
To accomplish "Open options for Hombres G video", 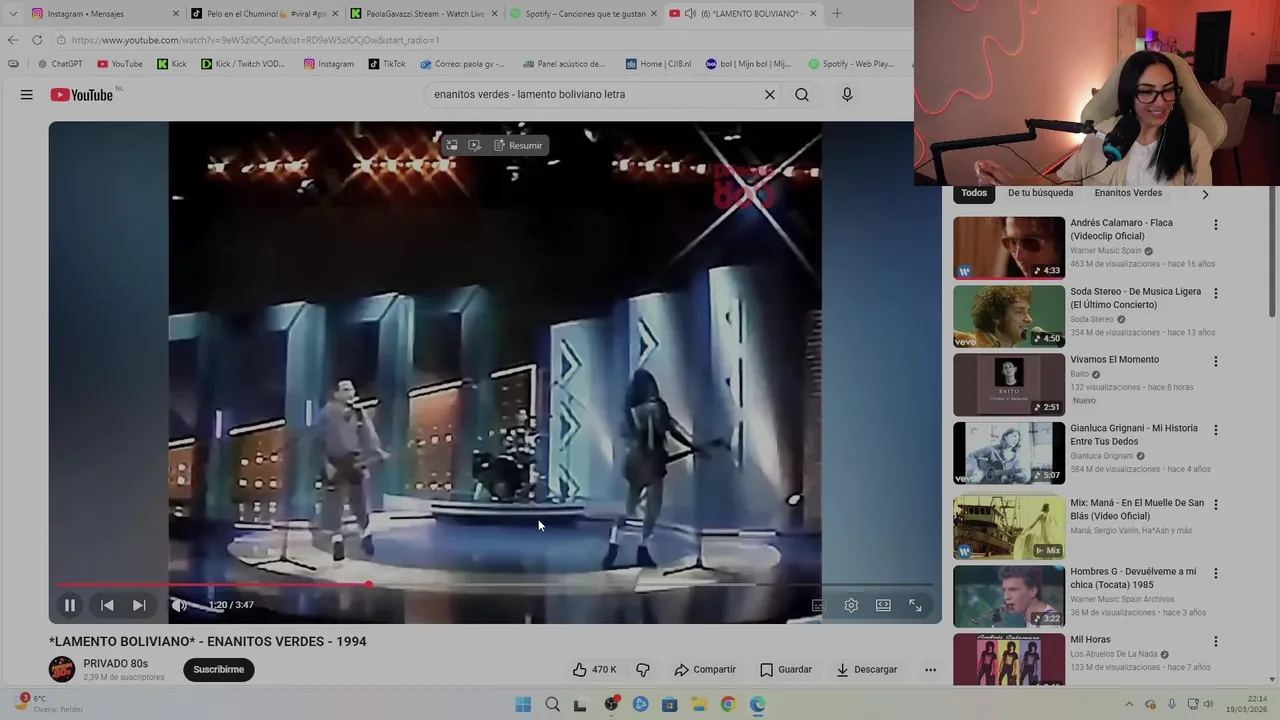I will pos(1216,574).
